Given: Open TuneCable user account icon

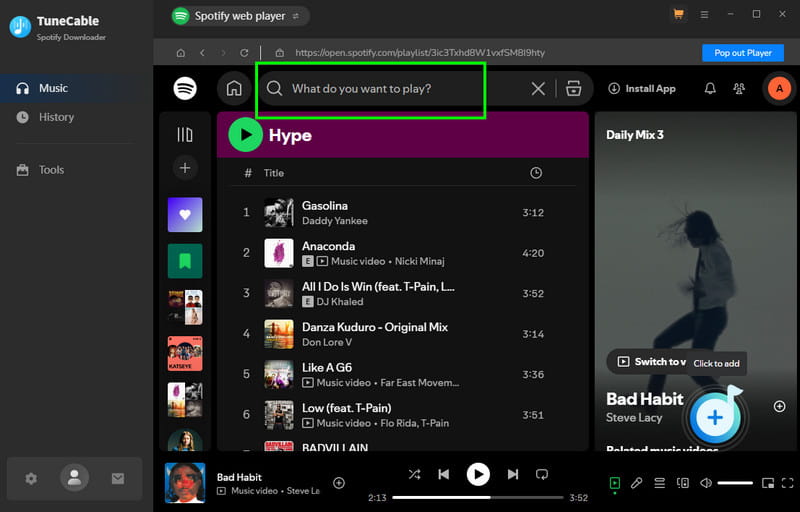Looking at the screenshot, I should point(74,478).
